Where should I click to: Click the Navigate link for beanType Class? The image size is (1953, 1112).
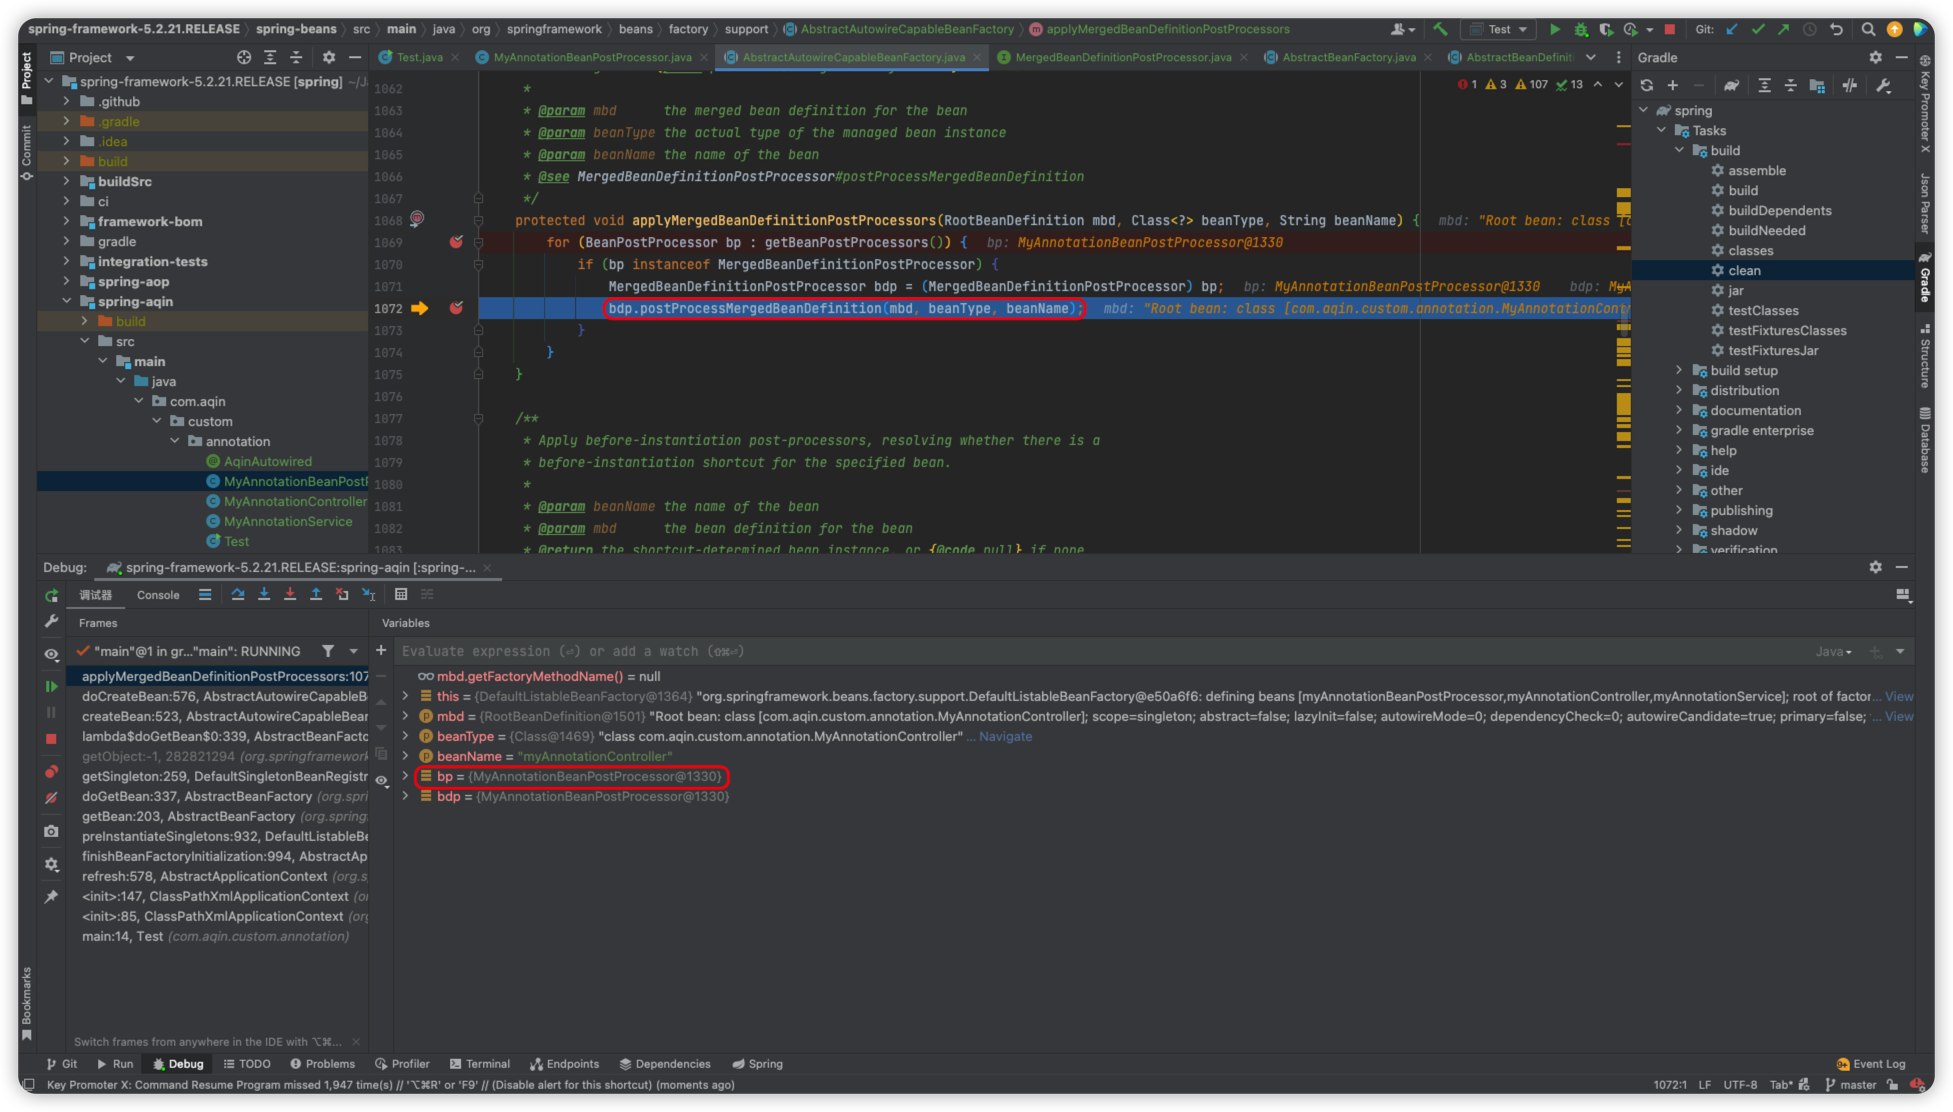point(1005,735)
